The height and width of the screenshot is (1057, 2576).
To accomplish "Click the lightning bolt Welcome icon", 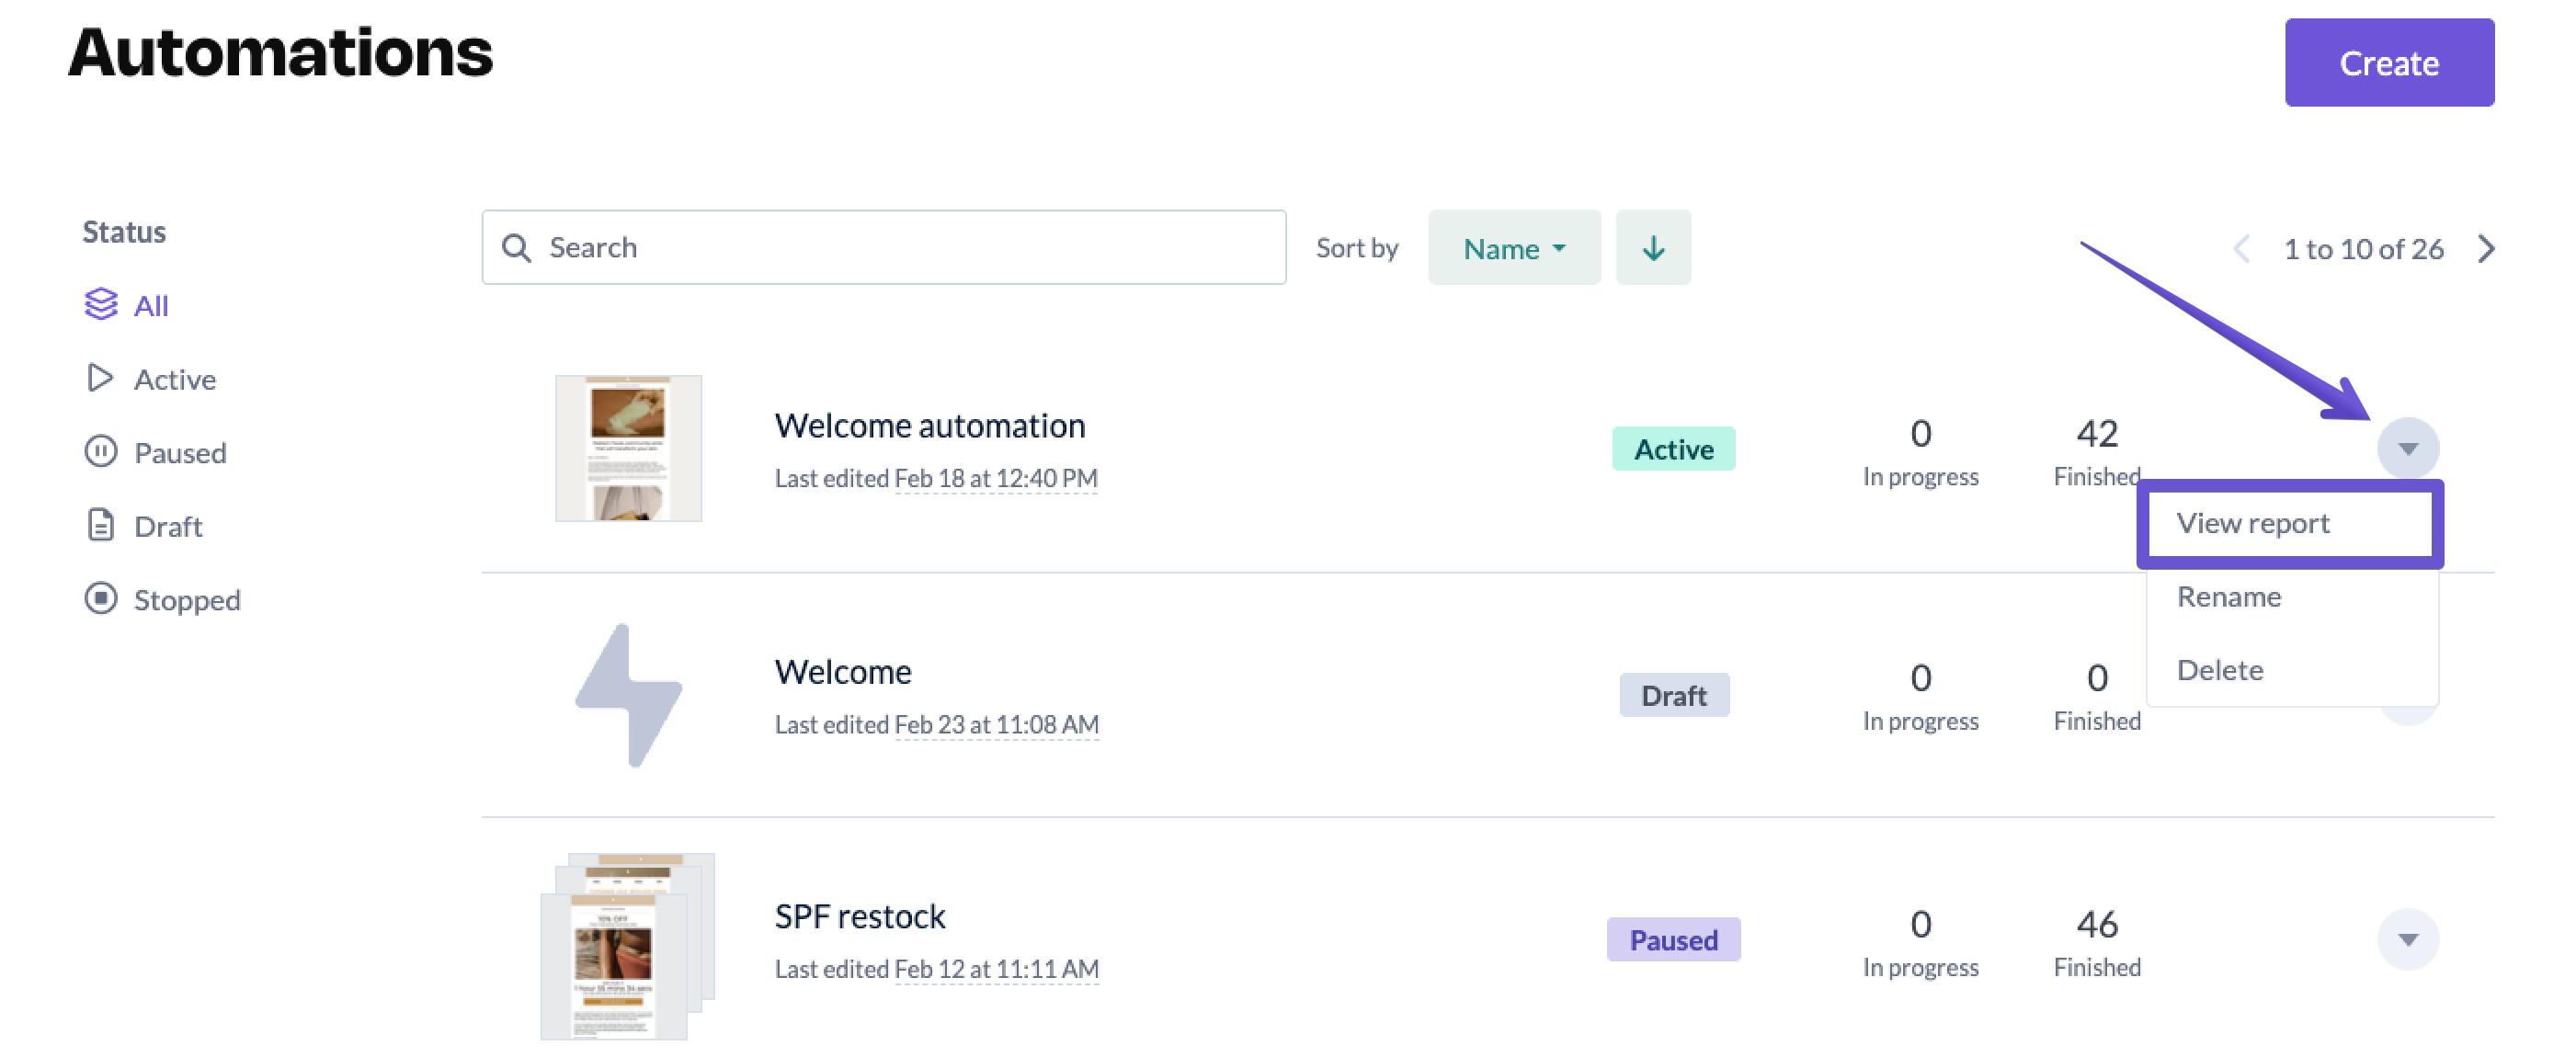I will click(628, 696).
